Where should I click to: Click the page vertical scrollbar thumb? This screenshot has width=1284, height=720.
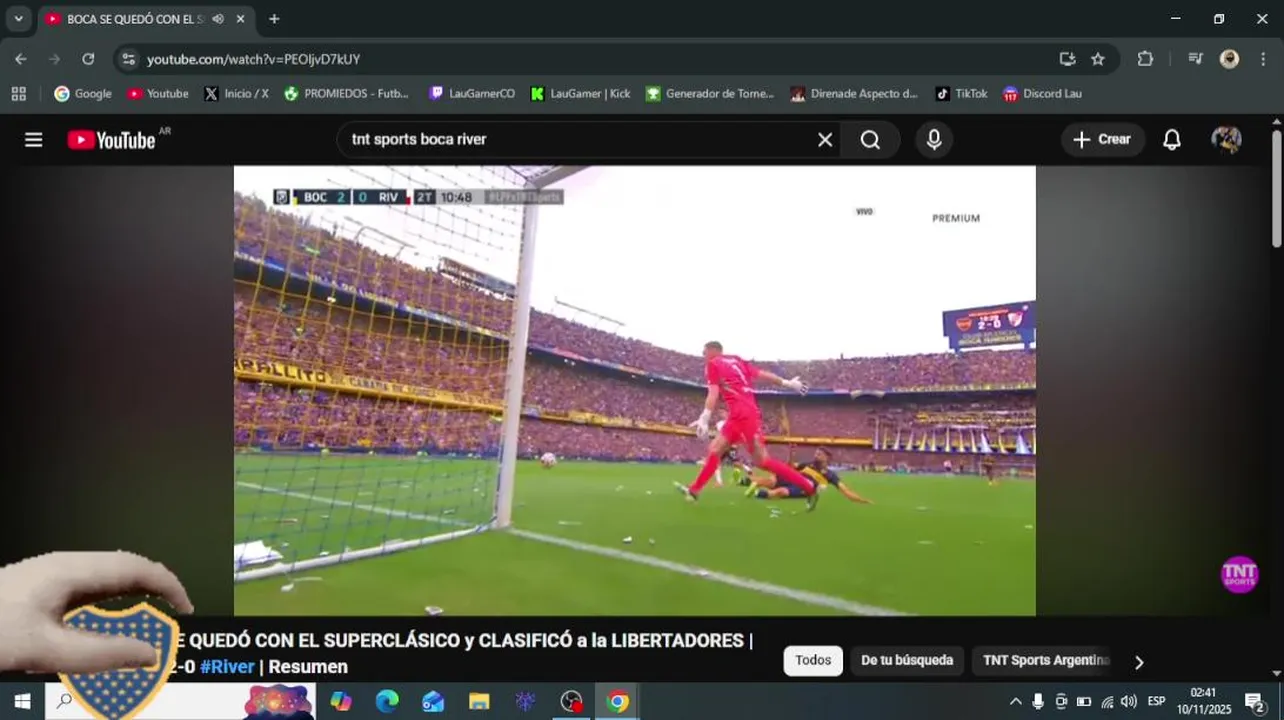tap(1276, 187)
